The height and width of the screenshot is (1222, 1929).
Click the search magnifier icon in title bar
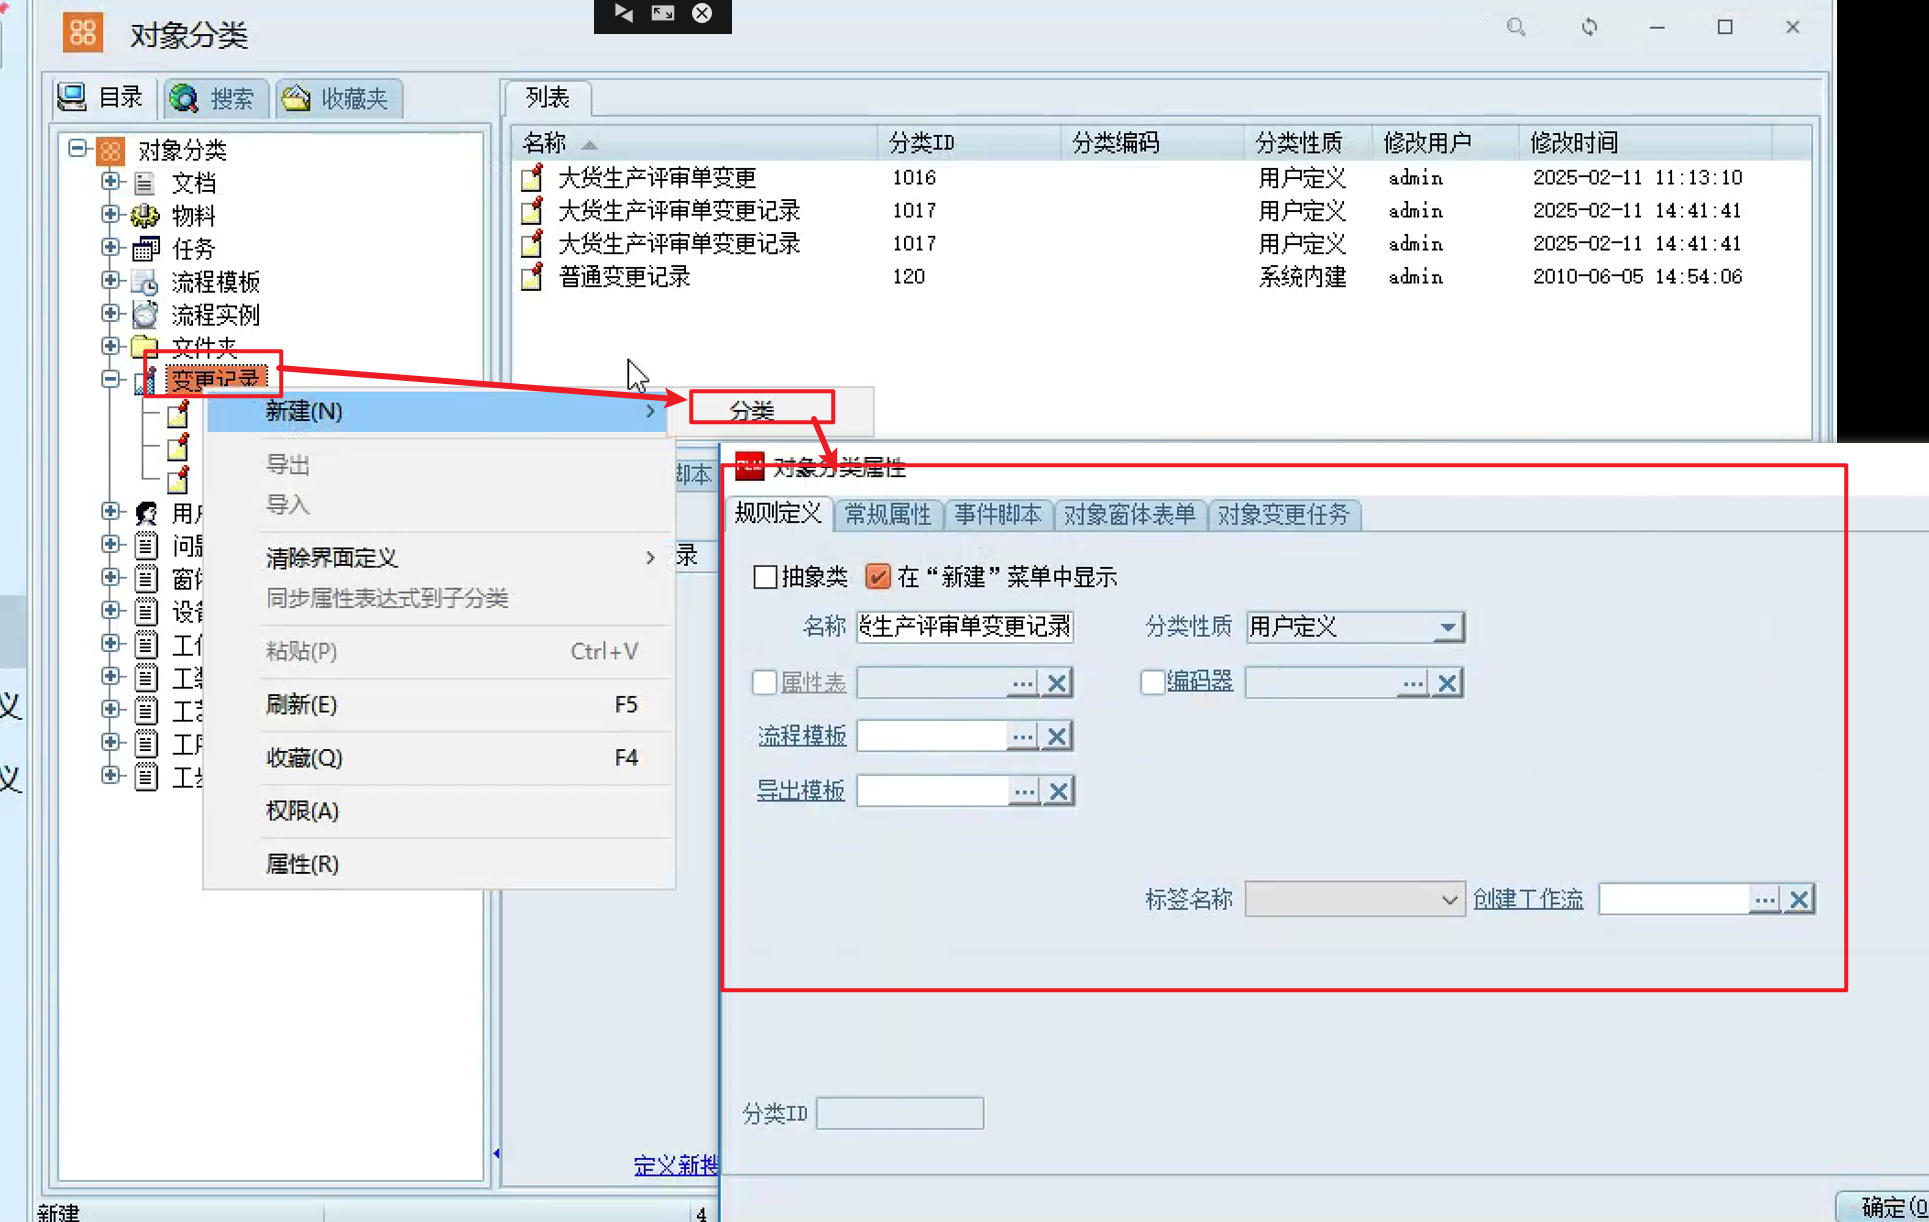point(1516,27)
